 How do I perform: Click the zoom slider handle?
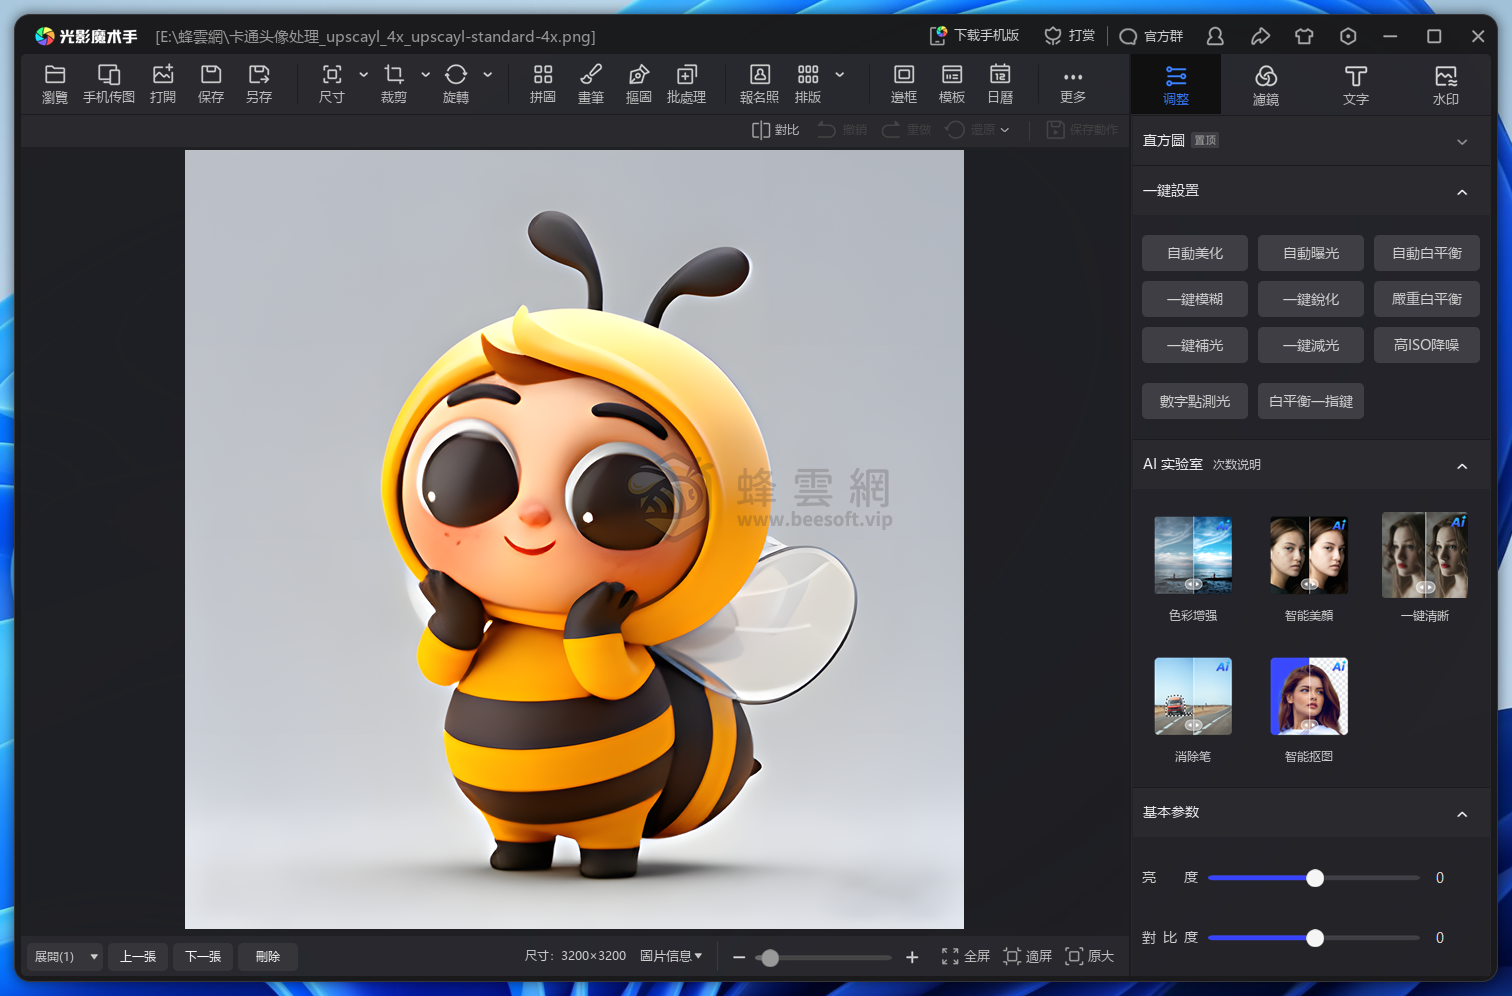[x=770, y=958]
